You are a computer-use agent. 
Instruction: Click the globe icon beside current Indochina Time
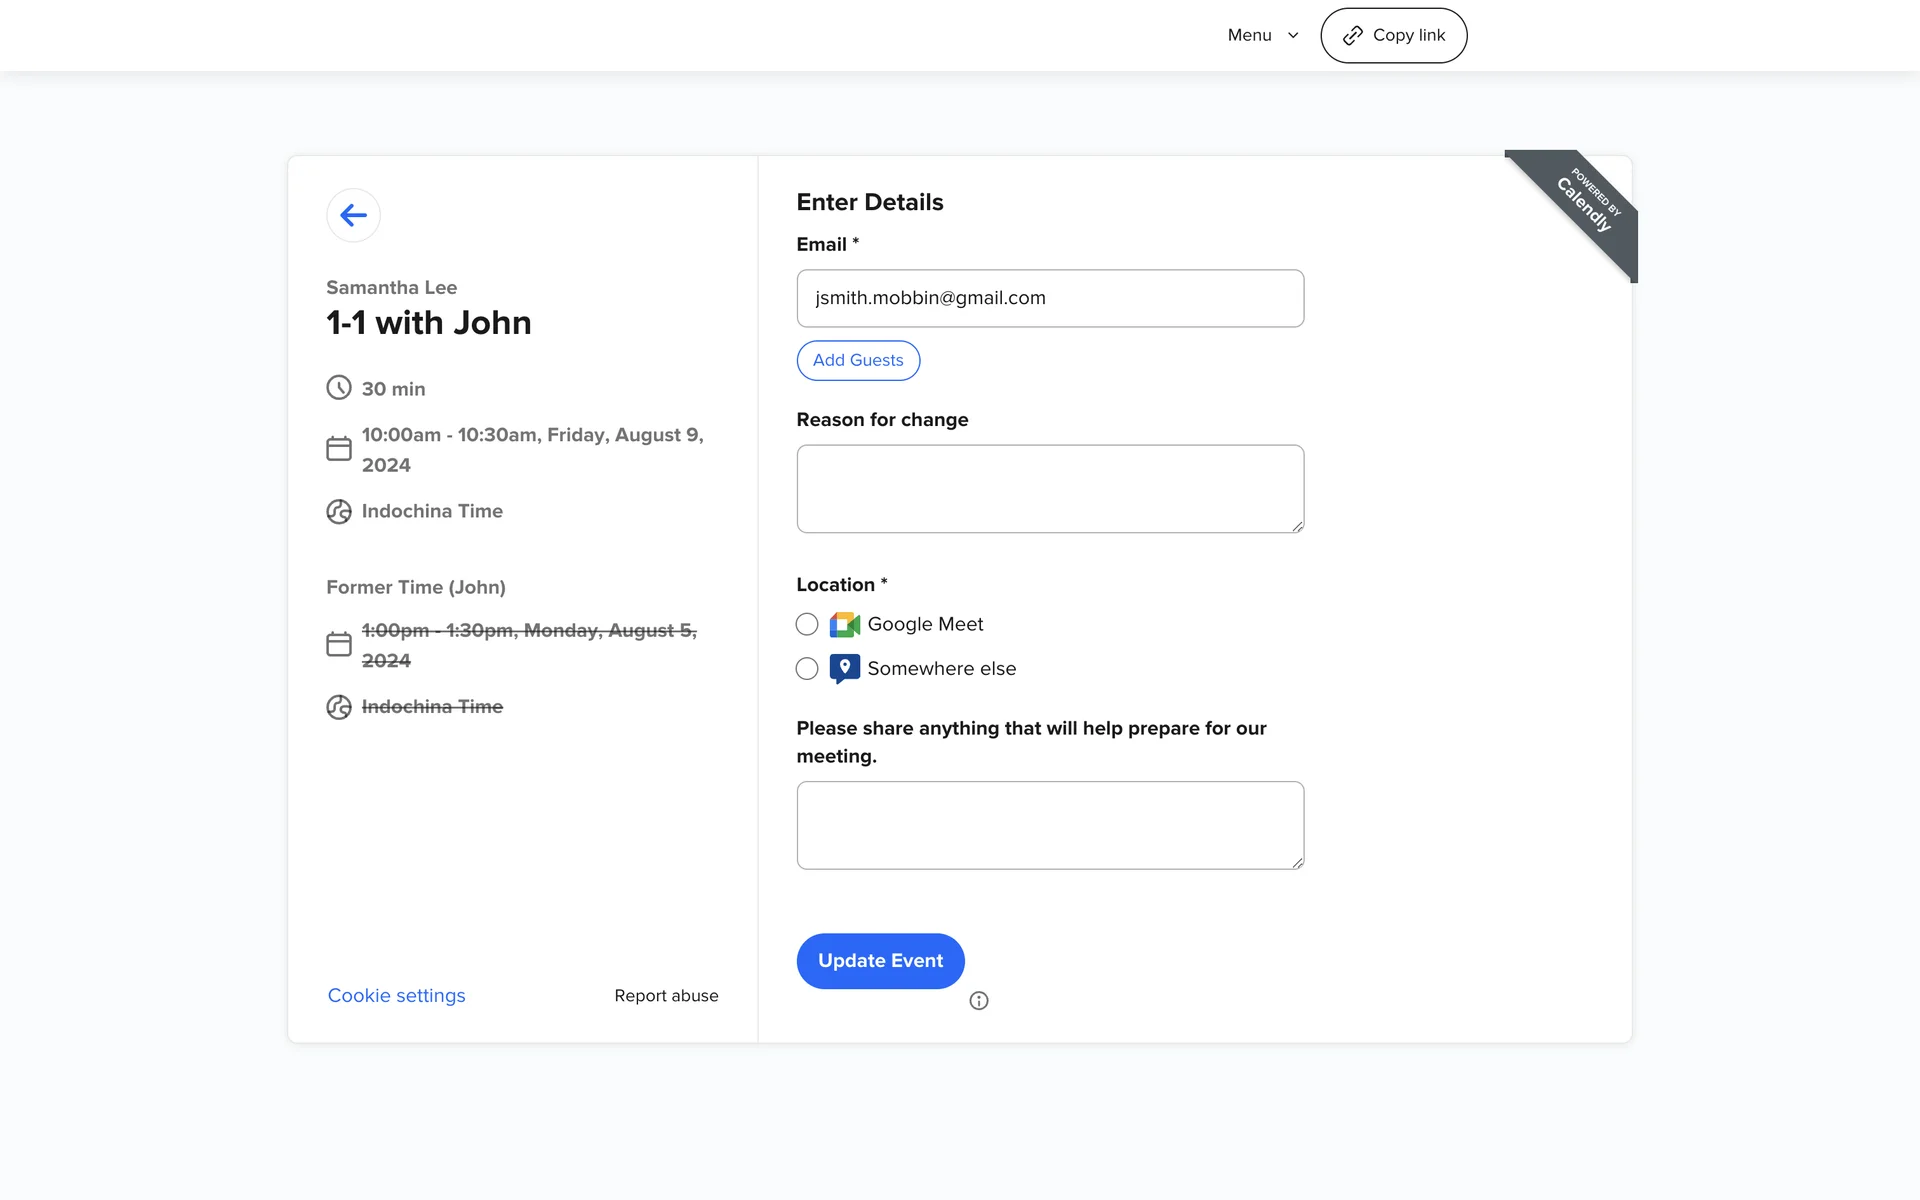click(x=339, y=512)
